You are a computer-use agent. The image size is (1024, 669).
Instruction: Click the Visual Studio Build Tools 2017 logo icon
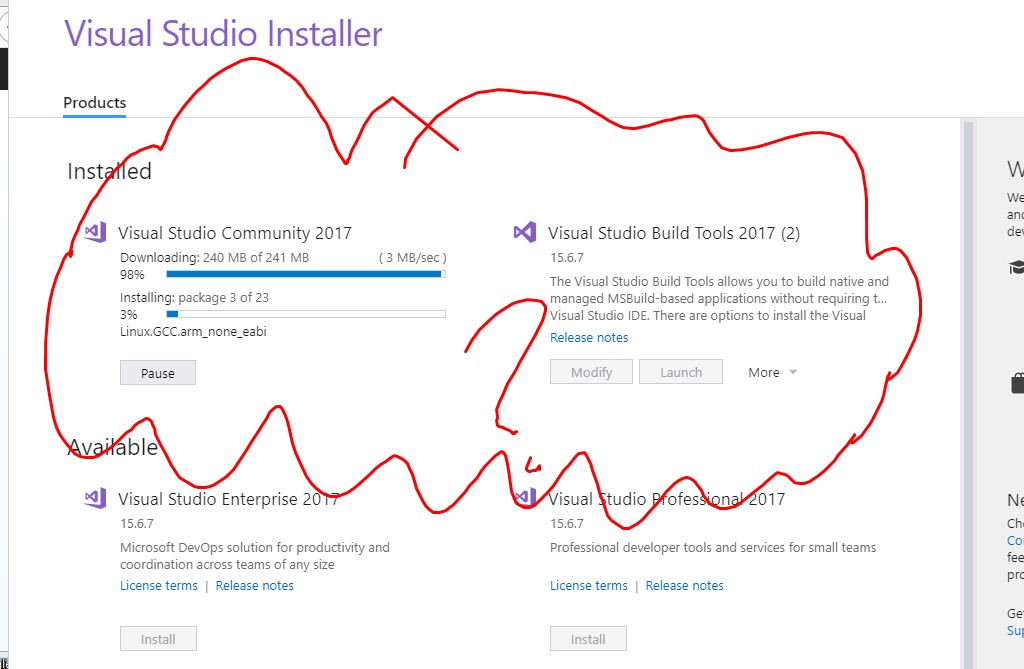pyautogui.click(x=525, y=232)
